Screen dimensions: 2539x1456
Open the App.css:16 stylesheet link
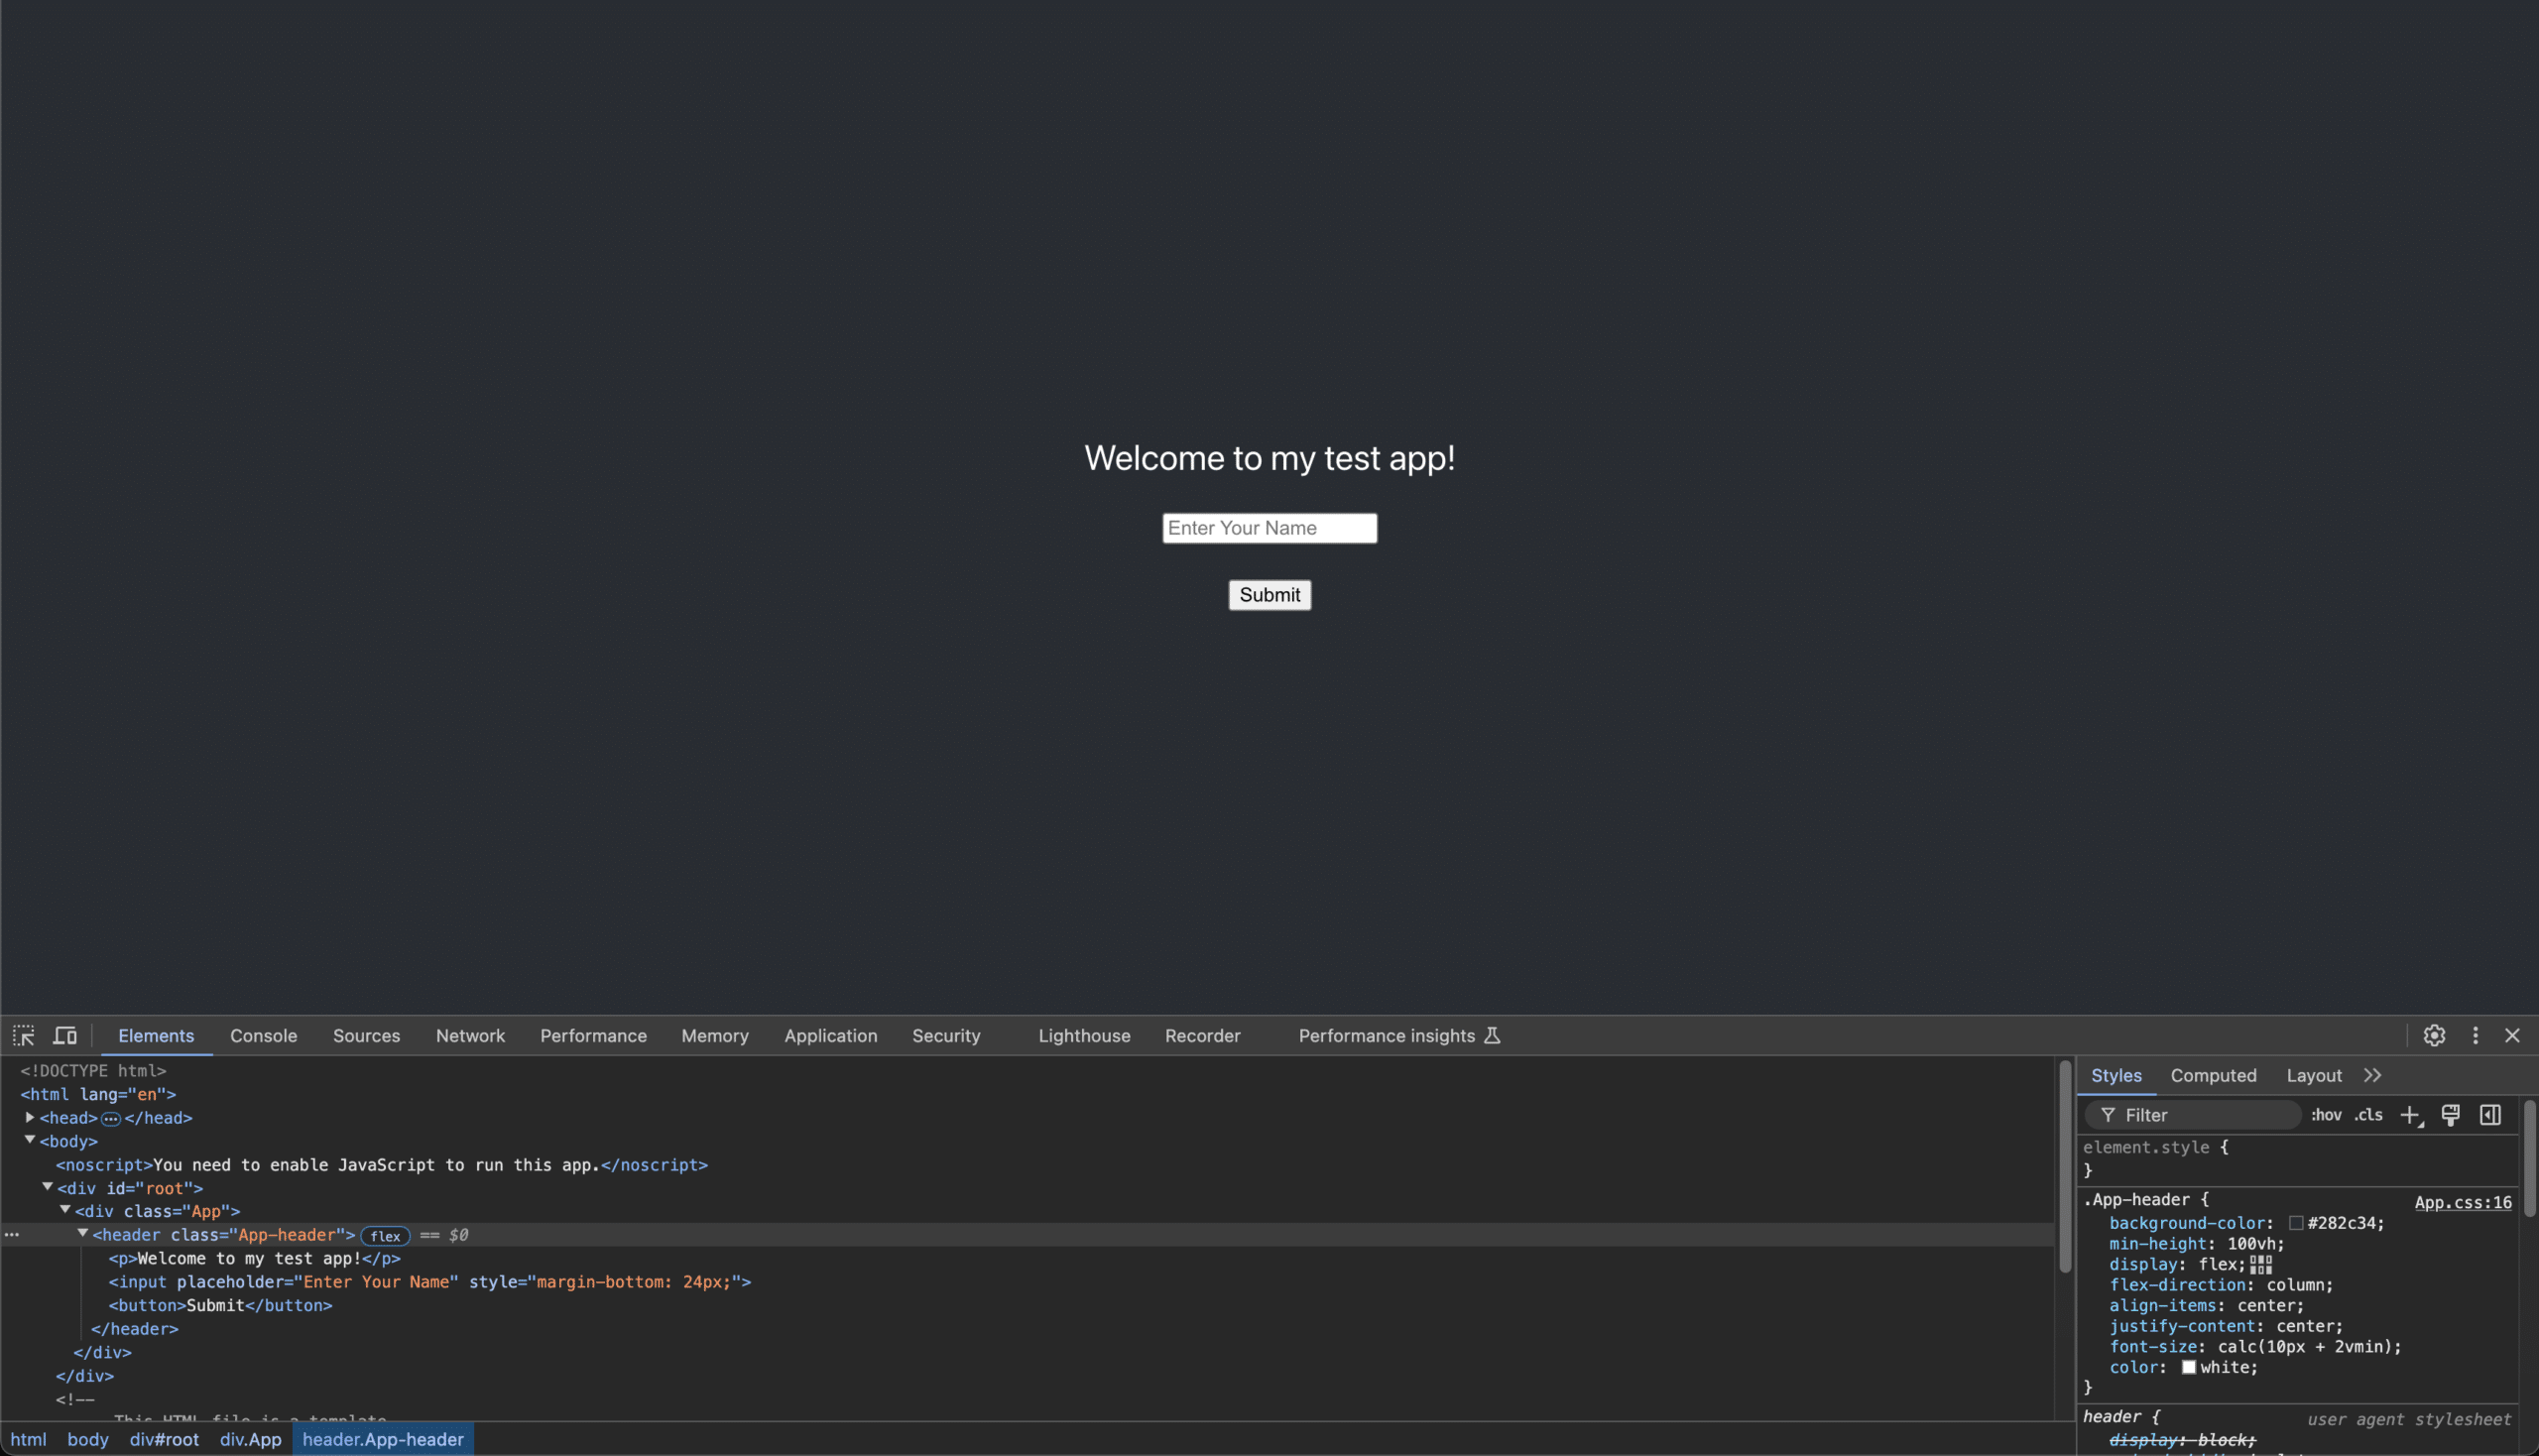(x=2463, y=1201)
